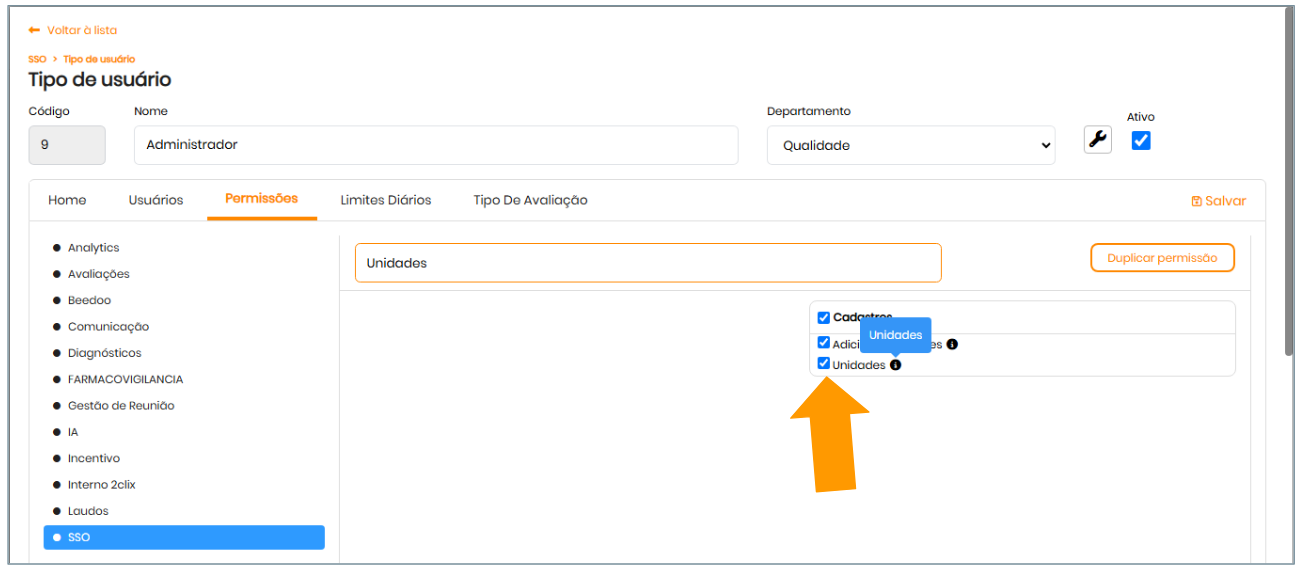1298x577 pixels.
Task: Select Analytics in the module list
Action: coord(93,248)
